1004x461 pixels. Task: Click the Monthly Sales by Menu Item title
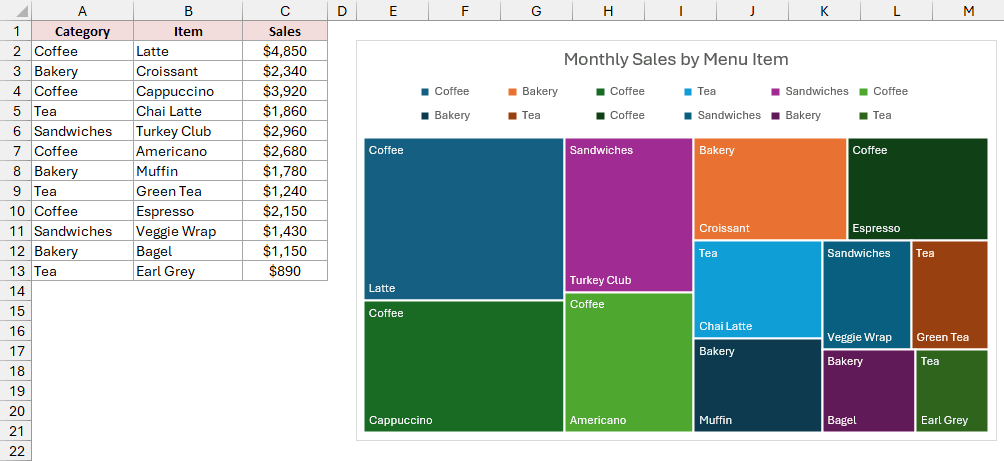coord(676,60)
